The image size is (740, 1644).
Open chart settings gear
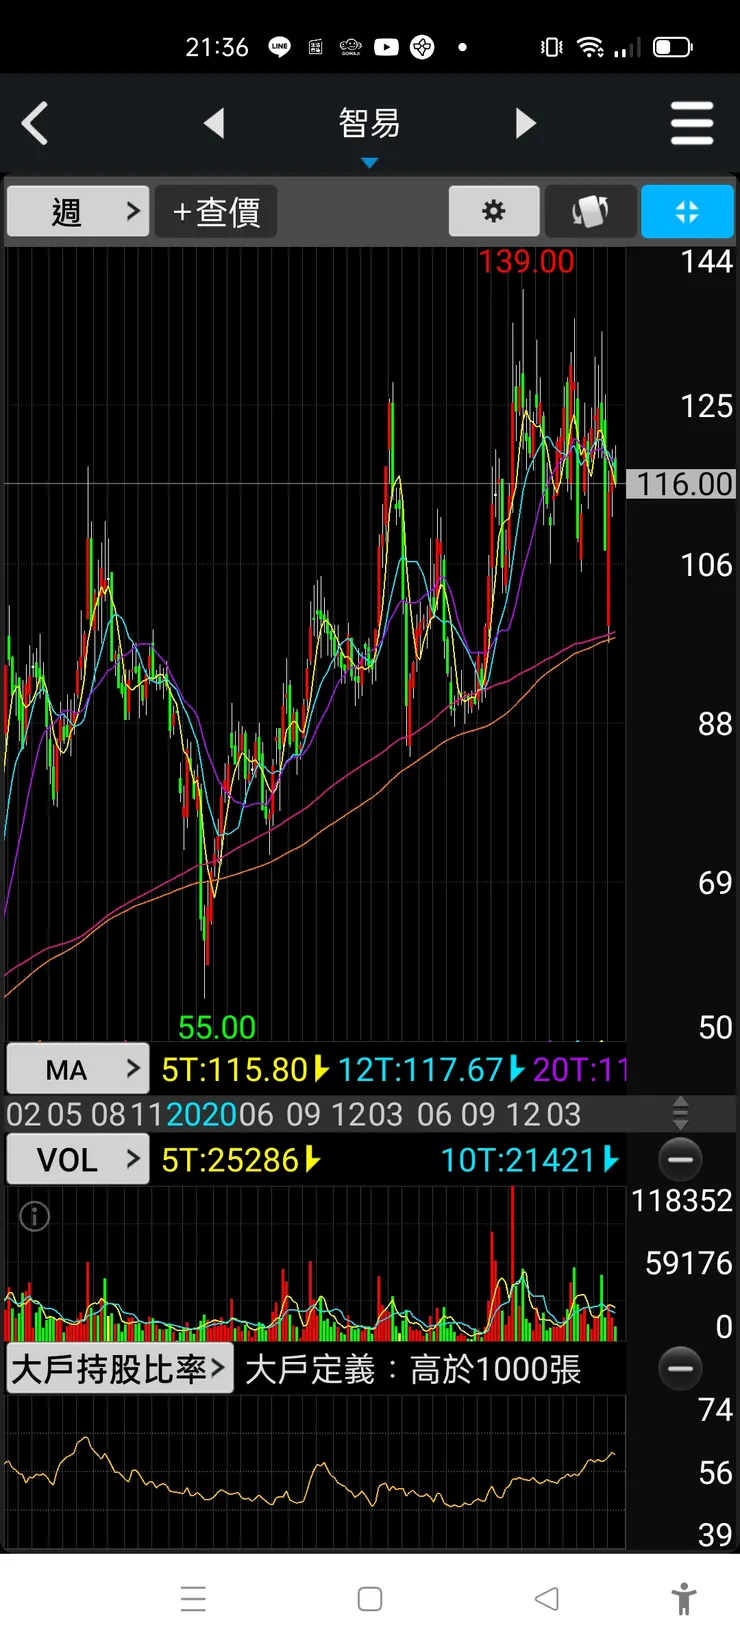[x=494, y=211]
